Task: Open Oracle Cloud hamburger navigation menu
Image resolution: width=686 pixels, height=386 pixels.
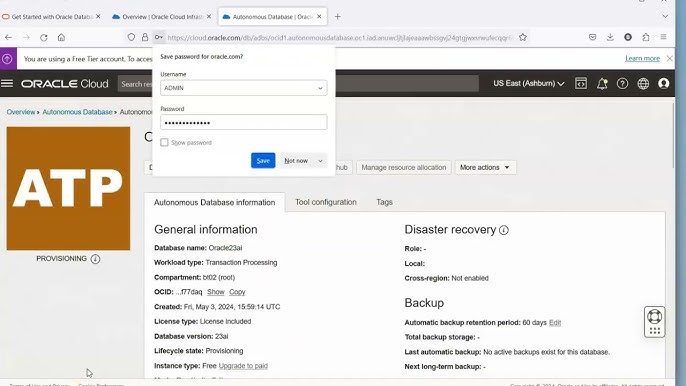Action: 7,83
